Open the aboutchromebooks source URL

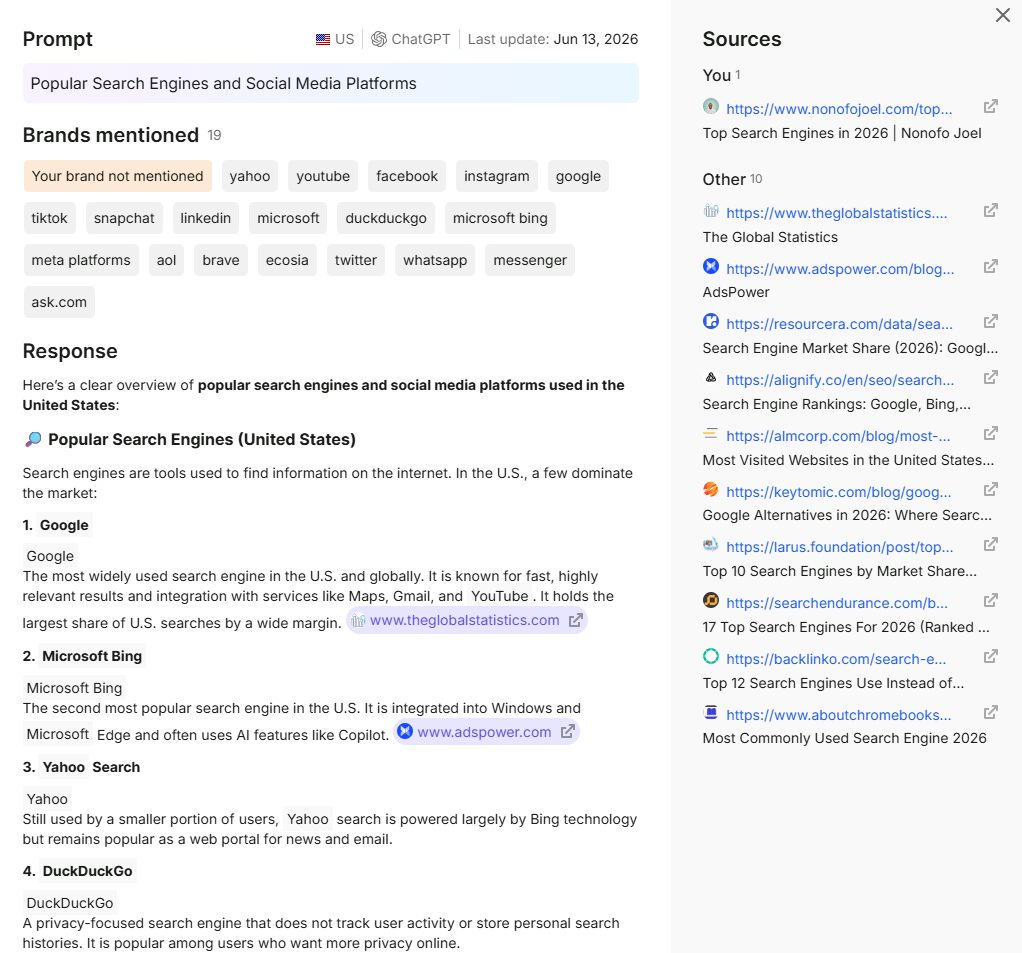839,715
